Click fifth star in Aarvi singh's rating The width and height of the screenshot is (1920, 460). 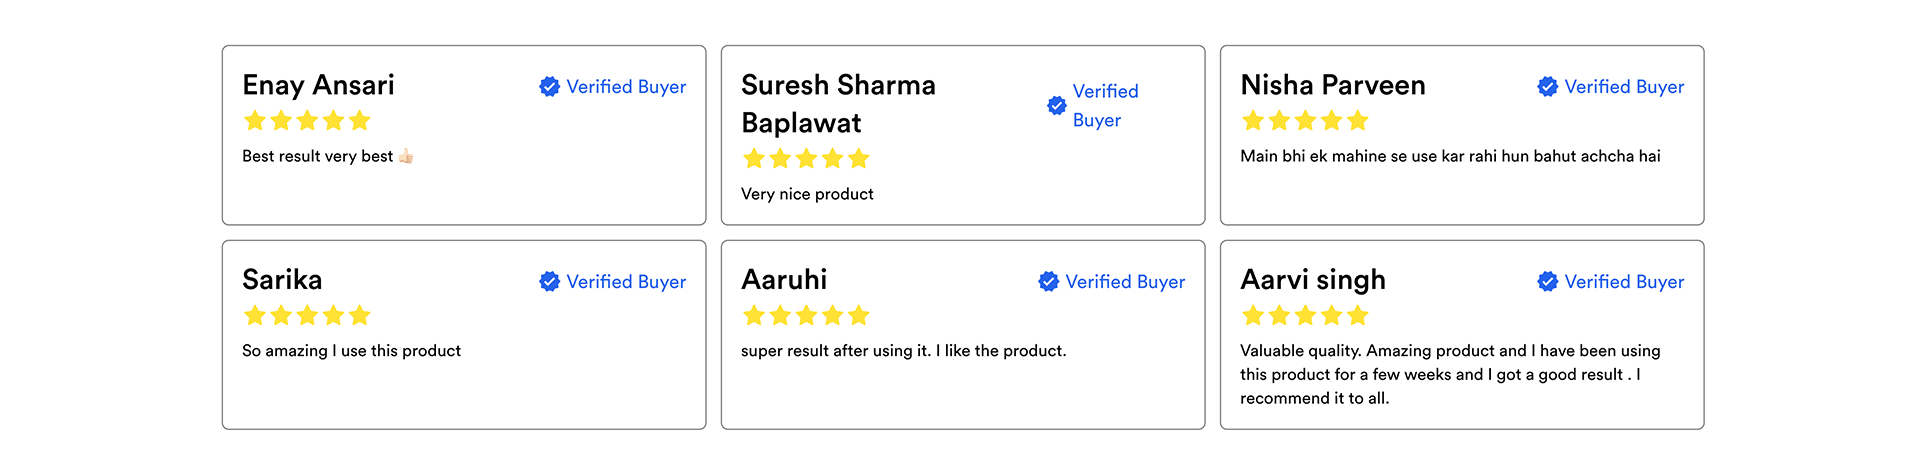click(1357, 316)
